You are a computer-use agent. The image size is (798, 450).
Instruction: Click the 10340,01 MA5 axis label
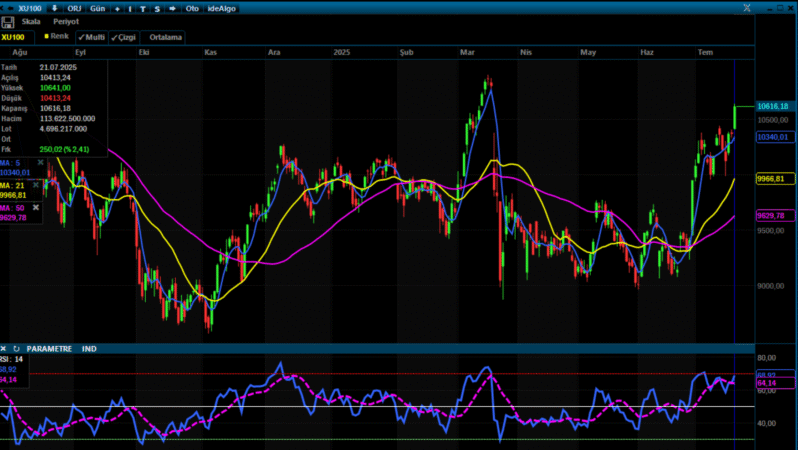click(773, 137)
